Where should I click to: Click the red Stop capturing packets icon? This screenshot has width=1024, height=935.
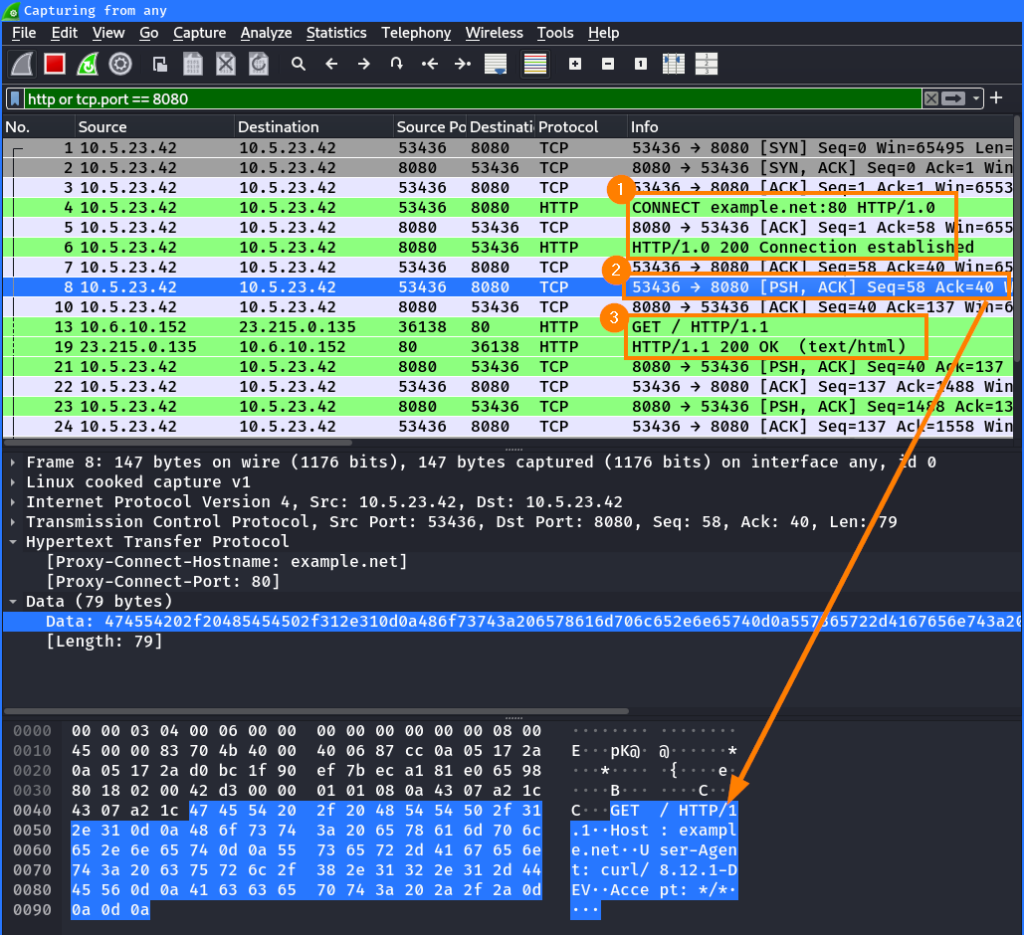click(x=55, y=64)
